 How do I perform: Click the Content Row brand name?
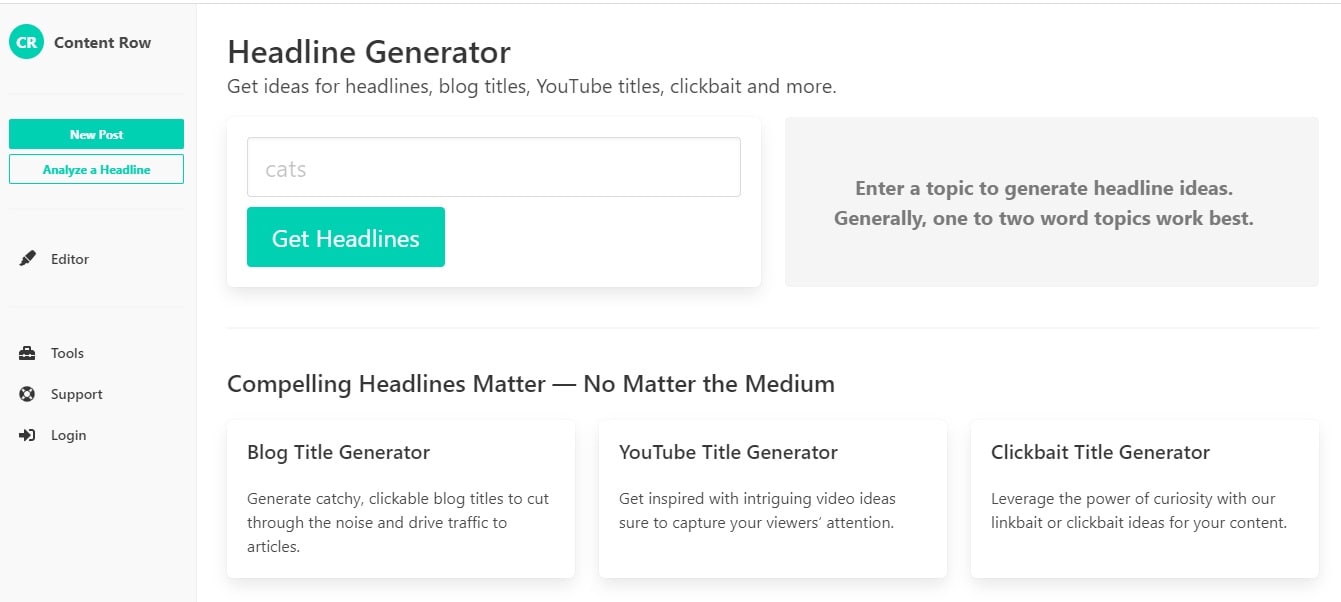pos(102,42)
